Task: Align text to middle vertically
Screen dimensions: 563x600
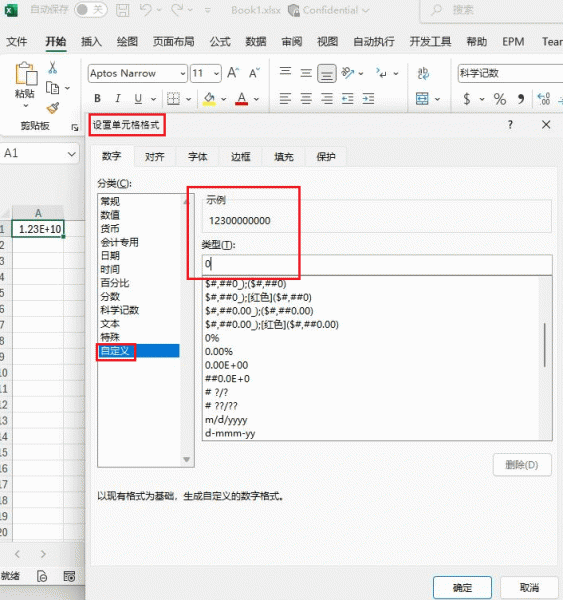Action: 306,73
